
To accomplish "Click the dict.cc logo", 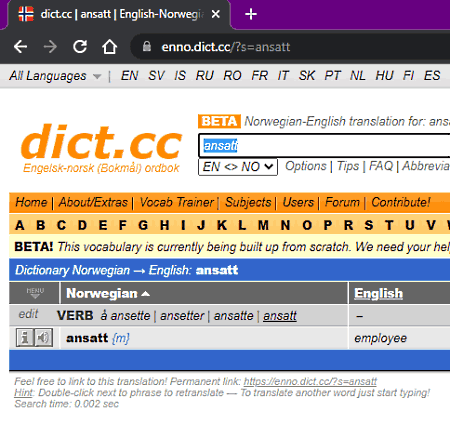I will pos(102,142).
